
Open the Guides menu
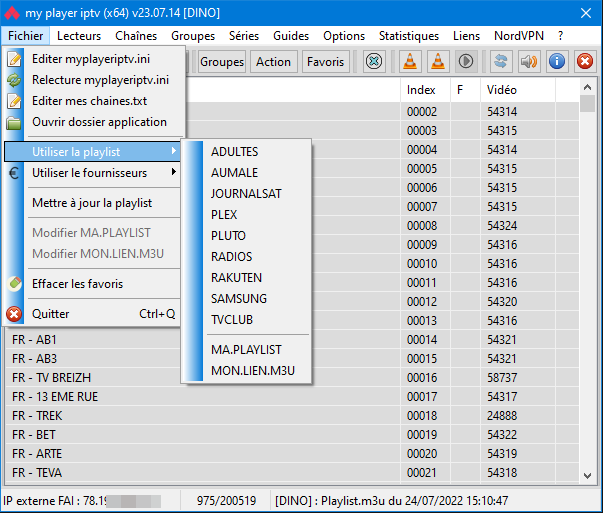(291, 36)
